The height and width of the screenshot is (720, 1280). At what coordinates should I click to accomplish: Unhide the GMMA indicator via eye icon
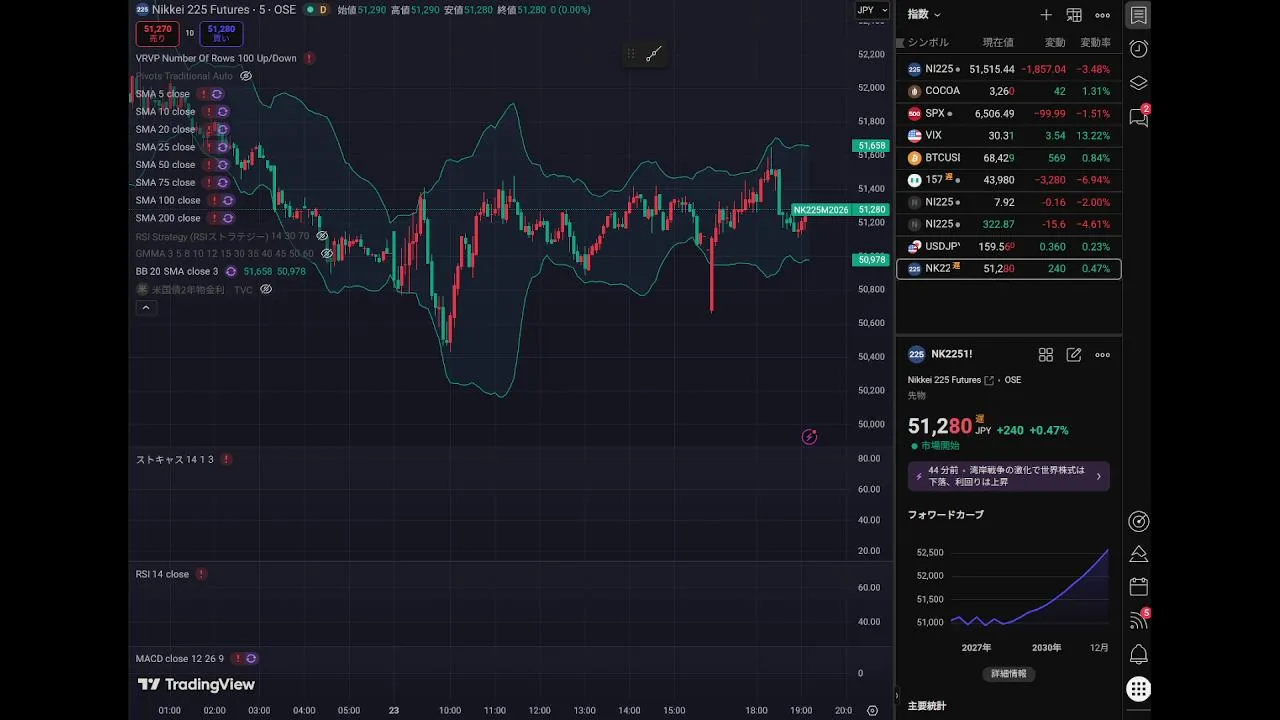pos(326,254)
